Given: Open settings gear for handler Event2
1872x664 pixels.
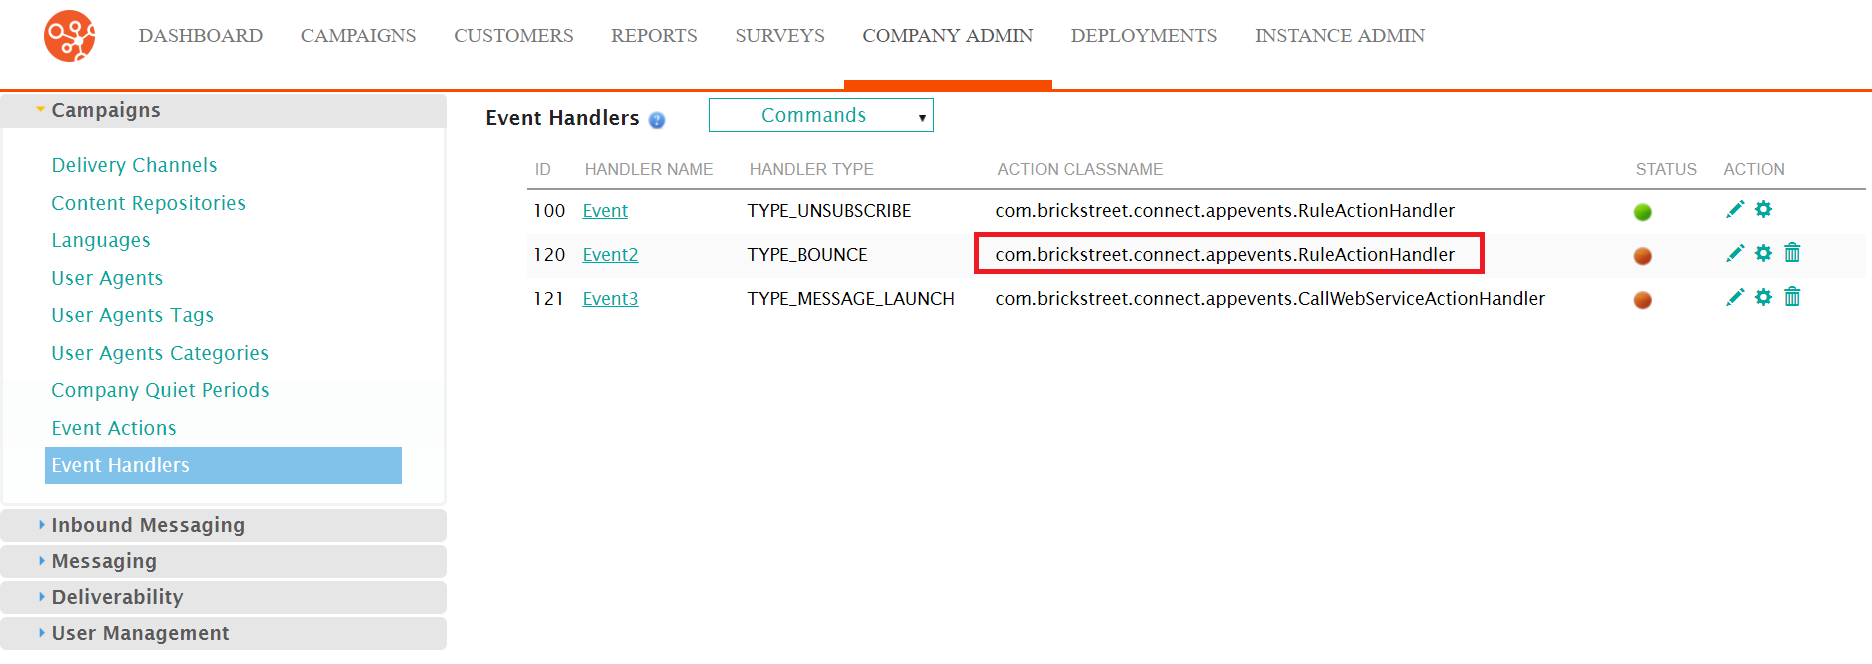Looking at the screenshot, I should pyautogui.click(x=1763, y=253).
